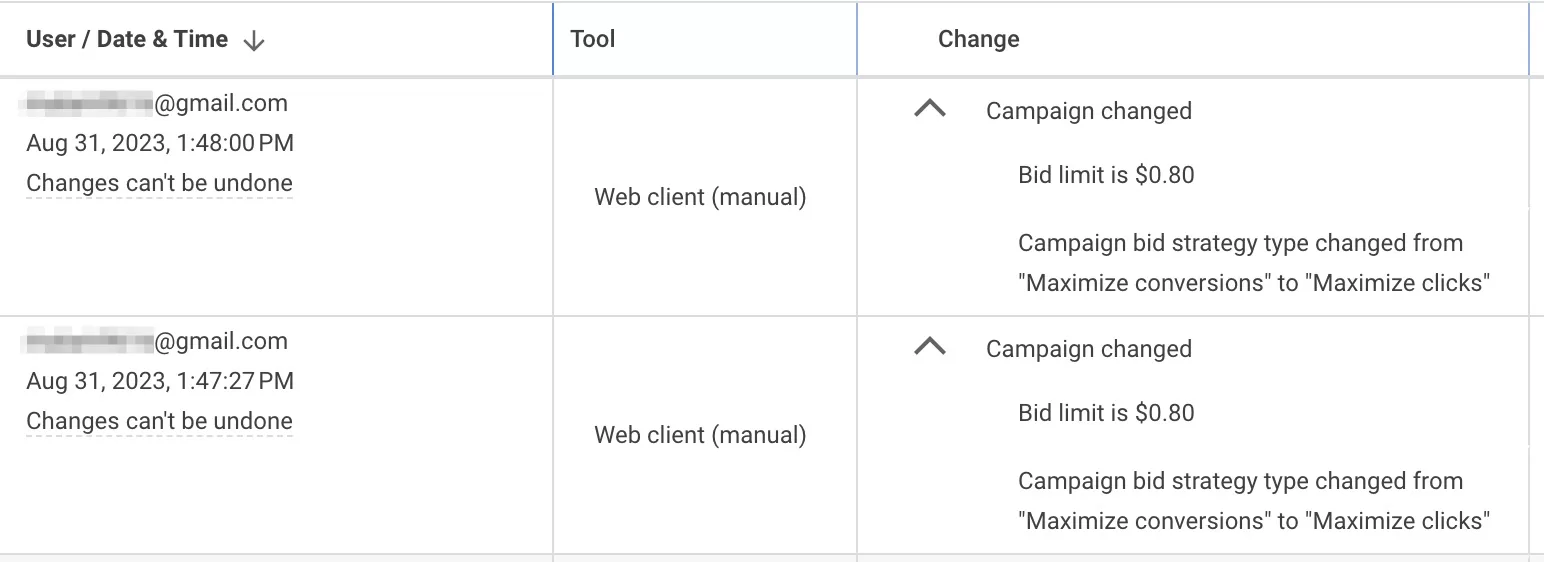1544x562 pixels.
Task: Click the gmail address in the 1:48:00 PM row
Action: click(x=157, y=103)
